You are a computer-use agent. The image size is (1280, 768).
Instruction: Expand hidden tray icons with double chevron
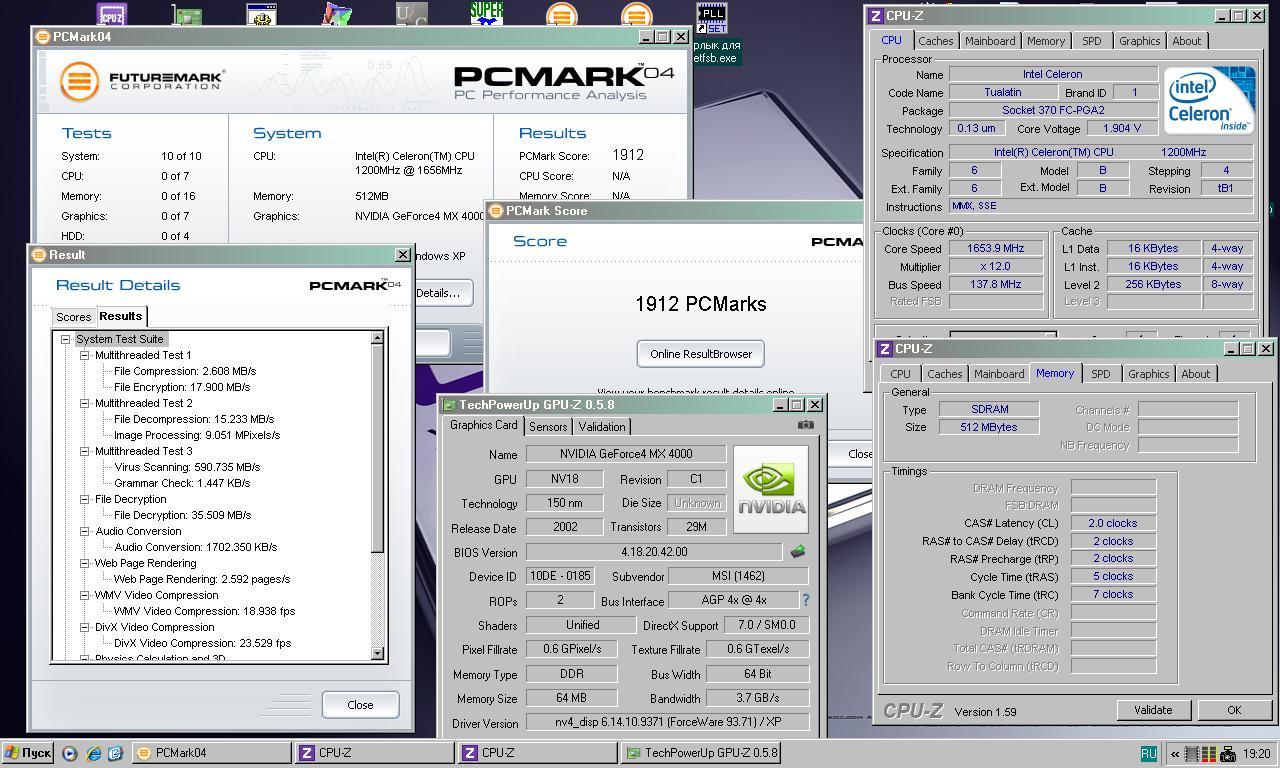tap(1175, 754)
